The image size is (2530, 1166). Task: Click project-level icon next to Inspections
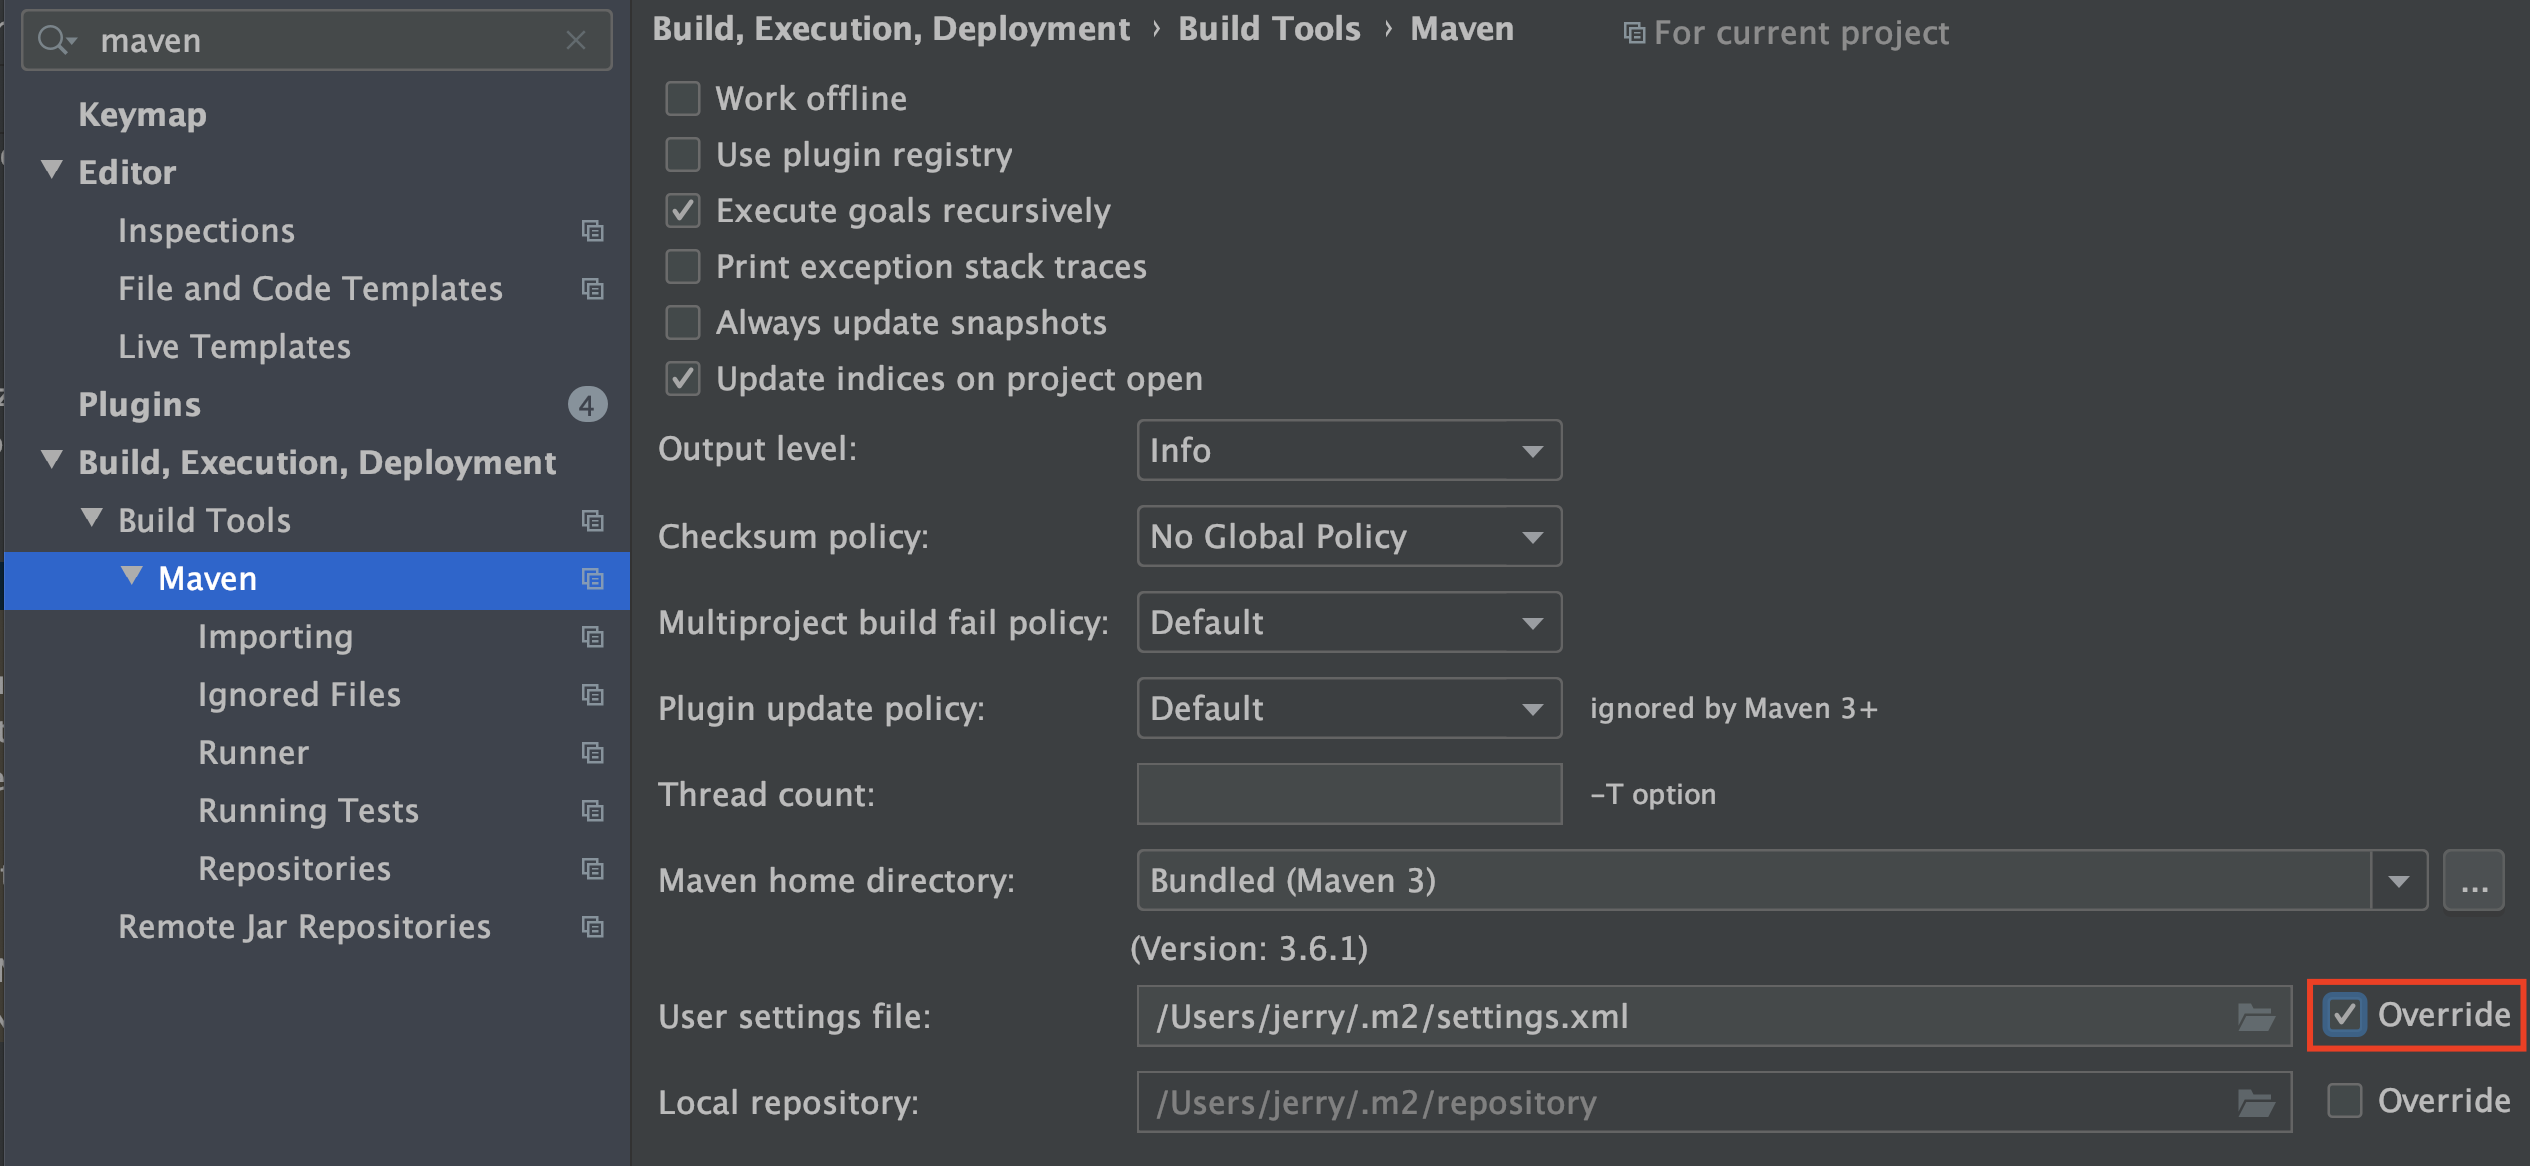tap(593, 231)
